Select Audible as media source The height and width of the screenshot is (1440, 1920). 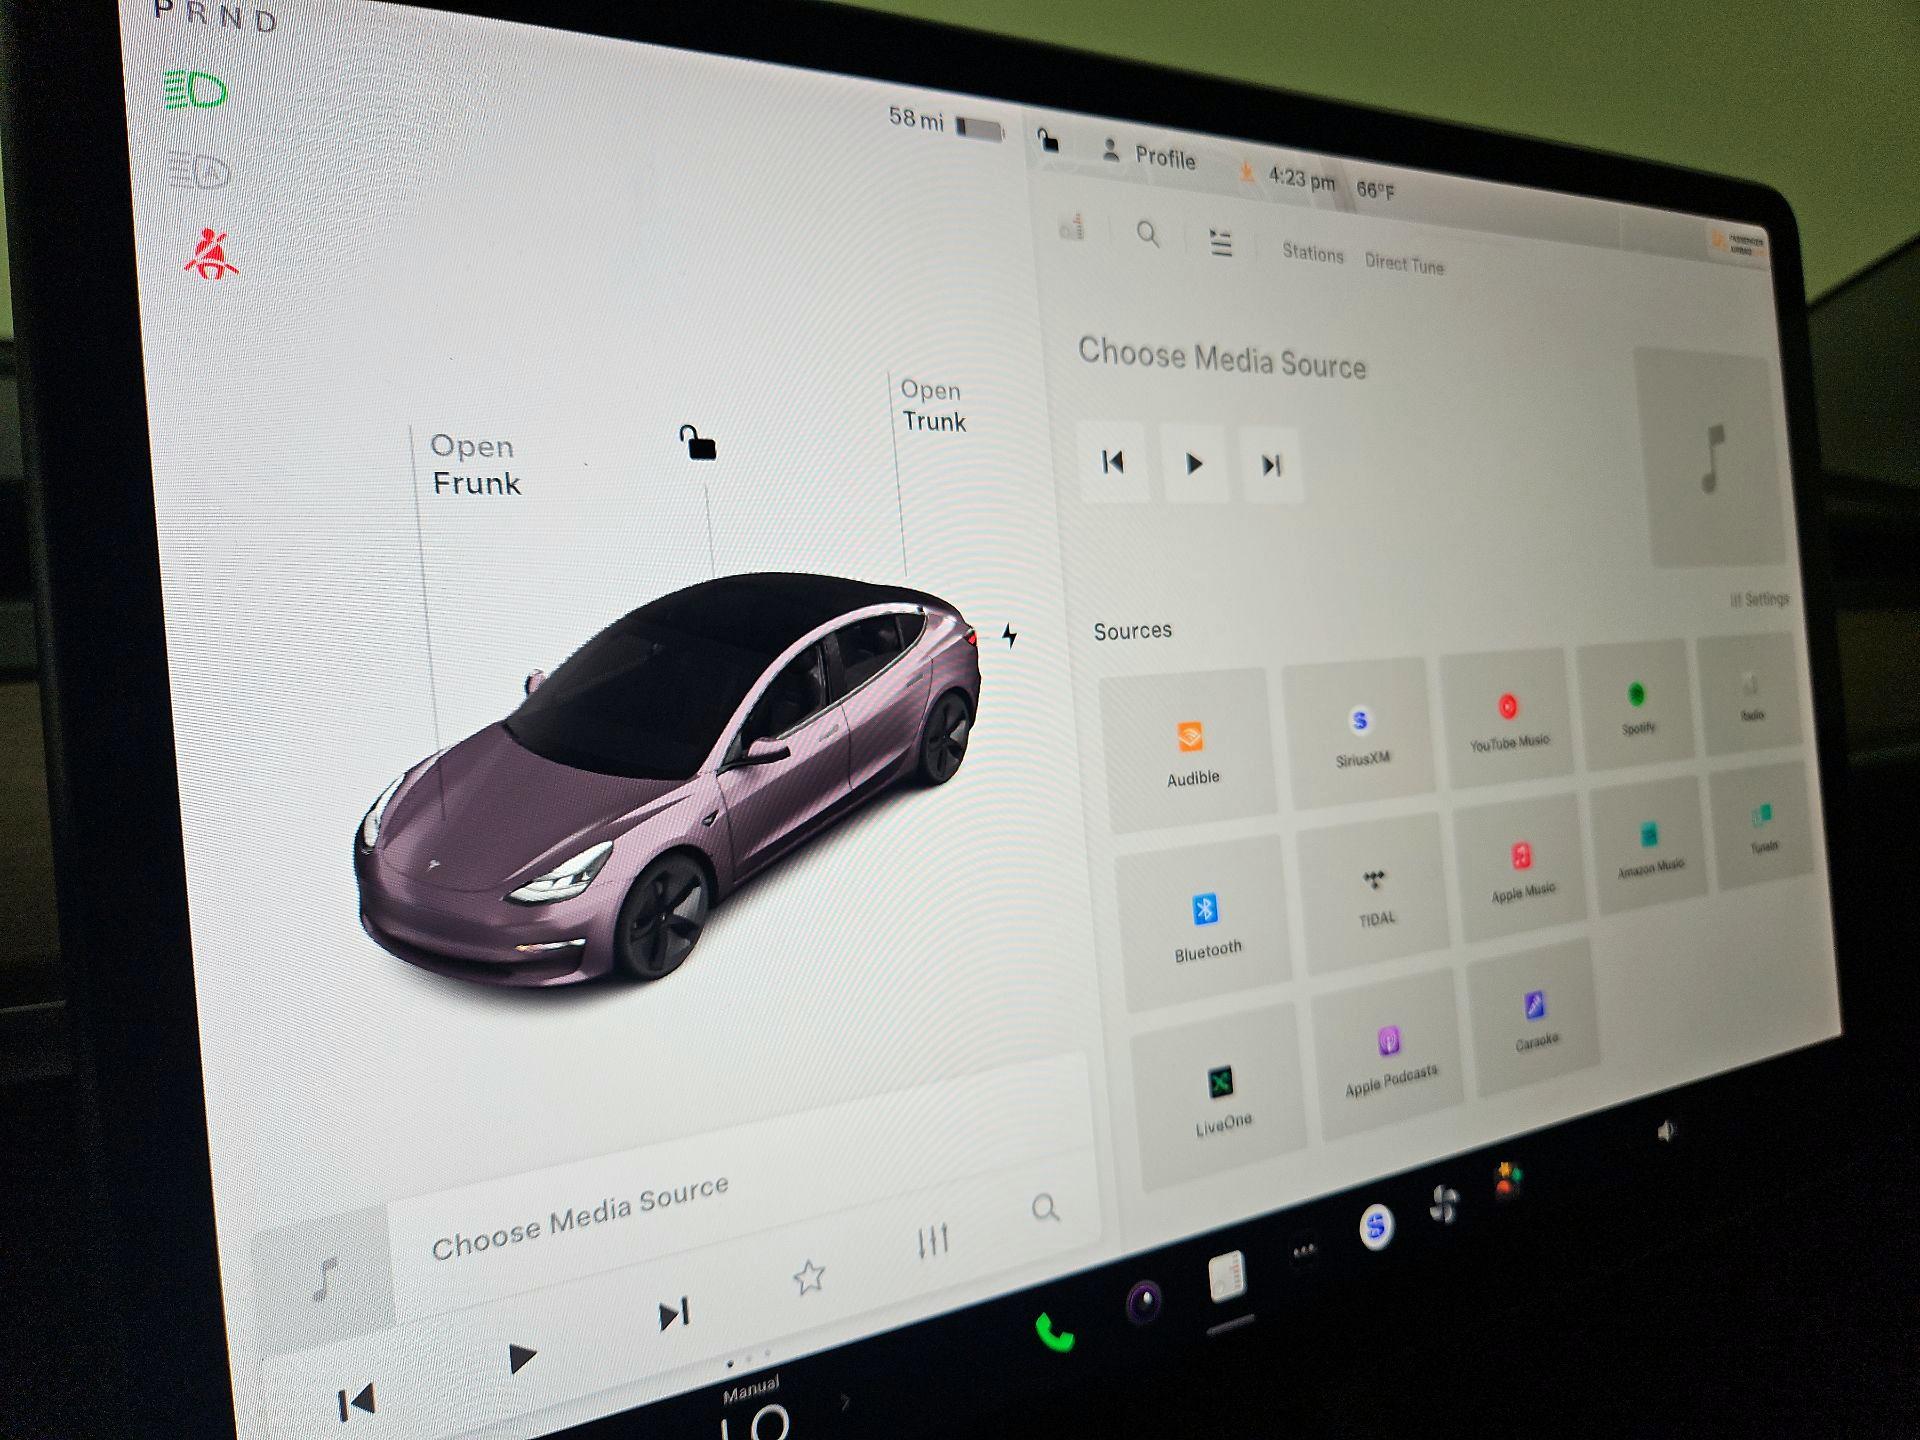pyautogui.click(x=1190, y=752)
